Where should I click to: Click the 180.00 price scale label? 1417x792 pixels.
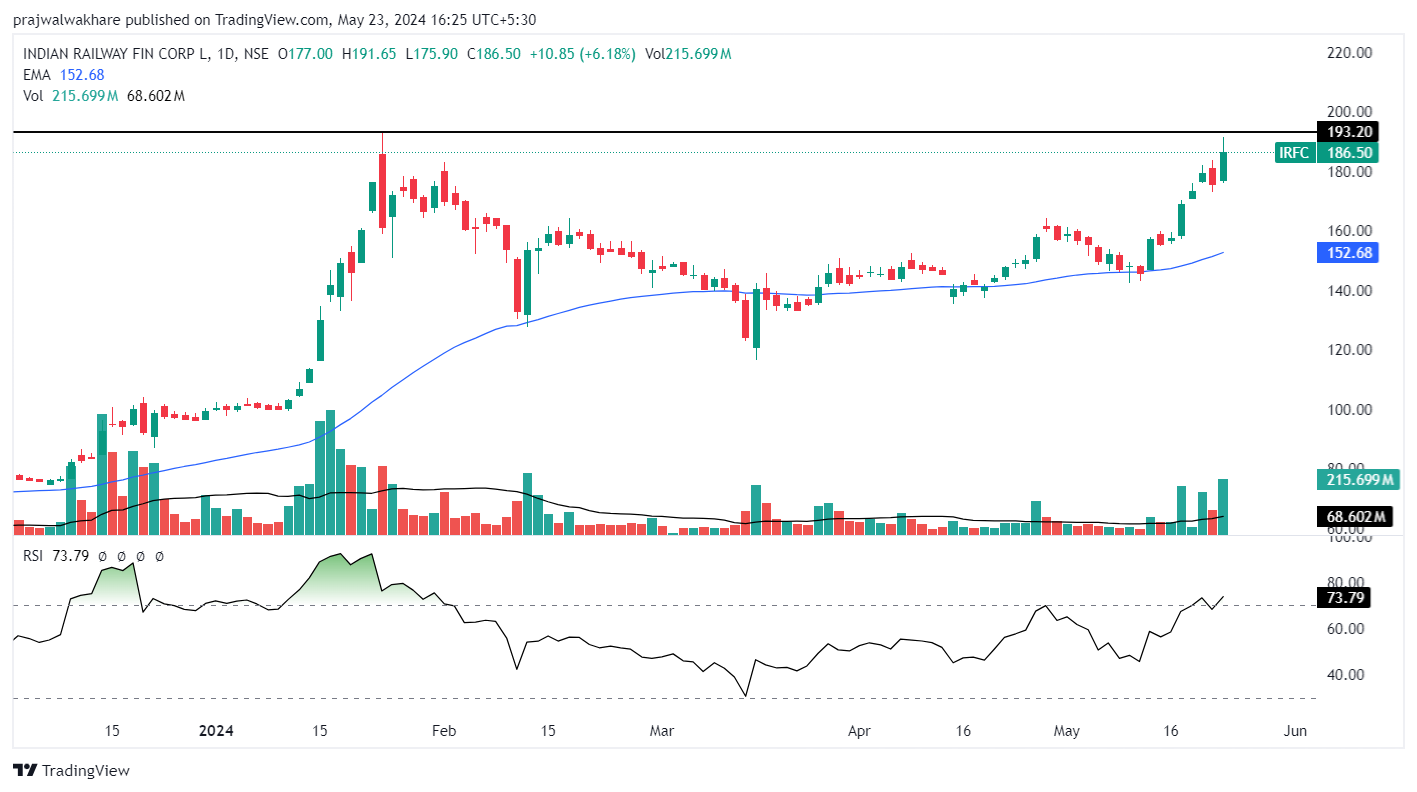click(1349, 172)
